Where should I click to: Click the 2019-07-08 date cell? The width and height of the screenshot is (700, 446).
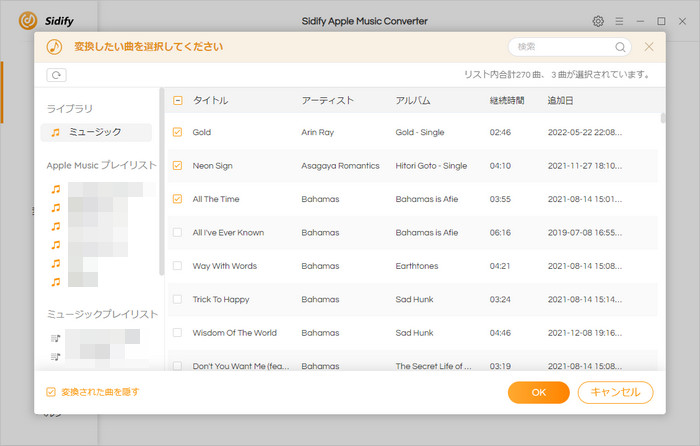[584, 233]
